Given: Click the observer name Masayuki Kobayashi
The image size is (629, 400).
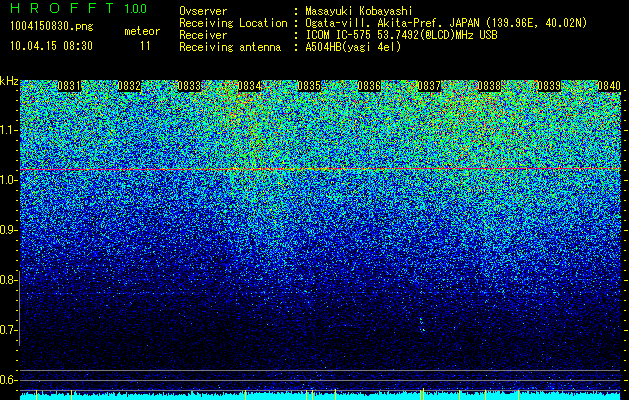Looking at the screenshot, I should (x=359, y=11).
